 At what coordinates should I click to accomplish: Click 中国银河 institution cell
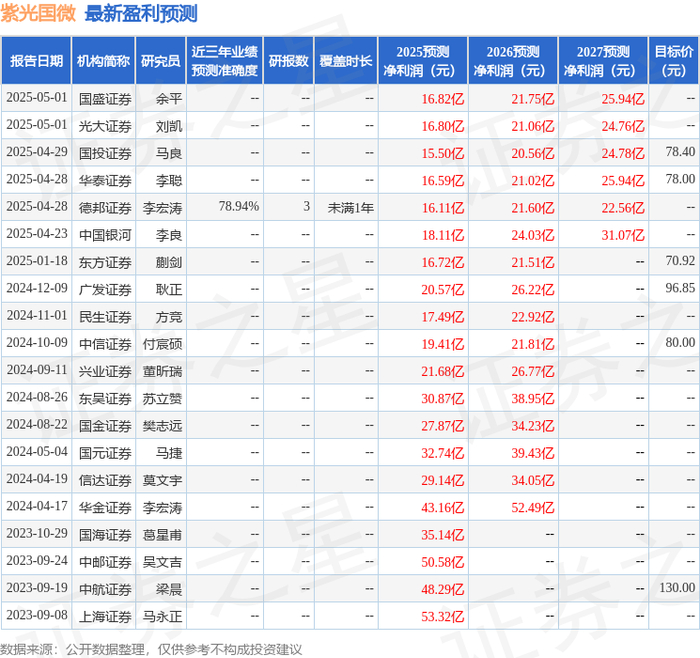[x=105, y=235]
